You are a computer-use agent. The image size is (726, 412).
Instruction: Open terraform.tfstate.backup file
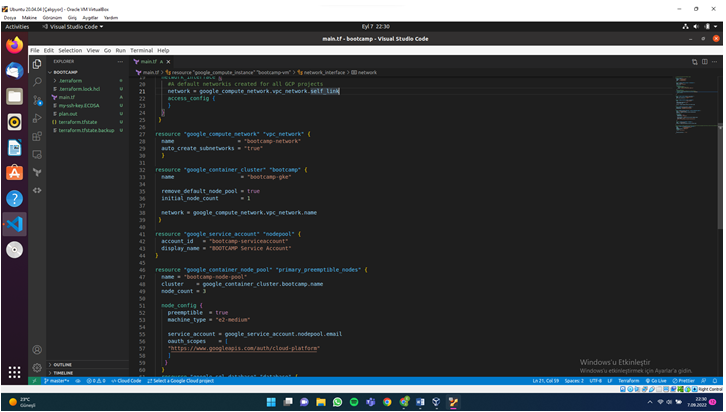88,131
